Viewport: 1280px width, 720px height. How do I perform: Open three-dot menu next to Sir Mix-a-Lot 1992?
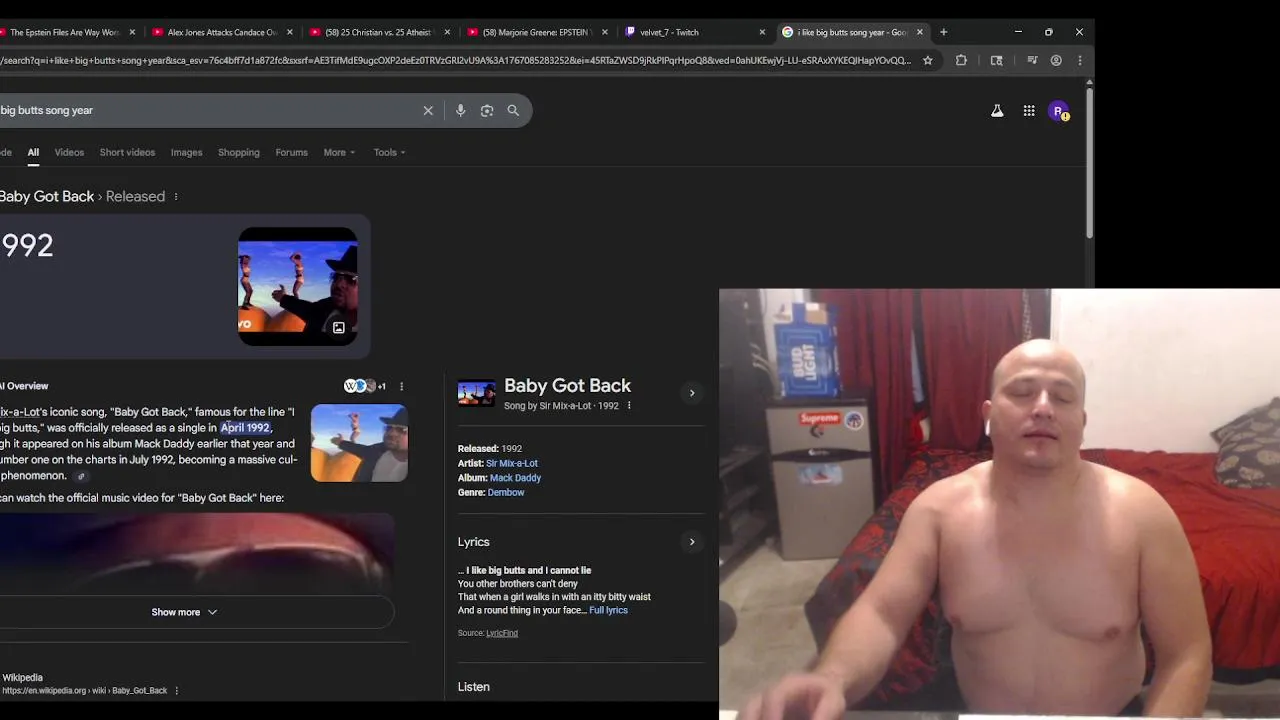(628, 406)
